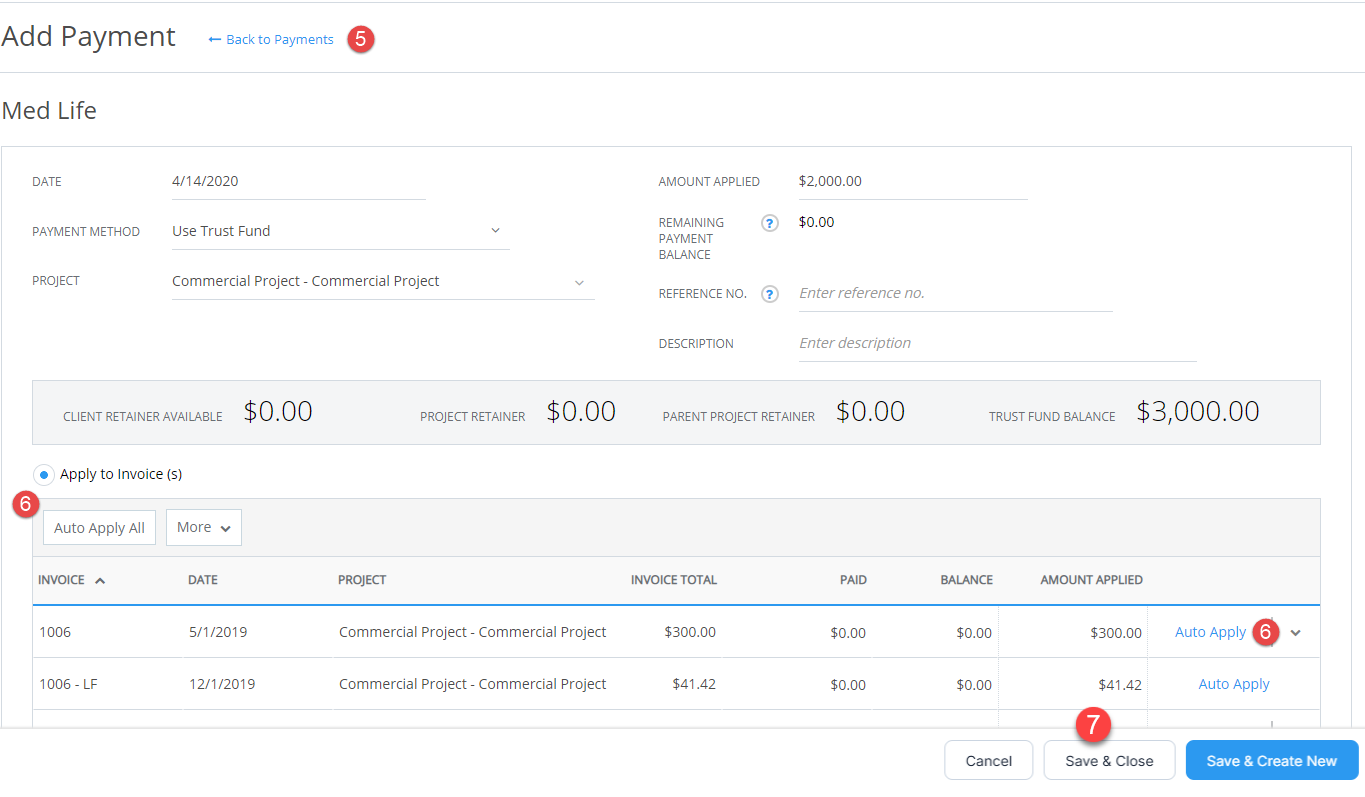Click Paid column header

[853, 580]
